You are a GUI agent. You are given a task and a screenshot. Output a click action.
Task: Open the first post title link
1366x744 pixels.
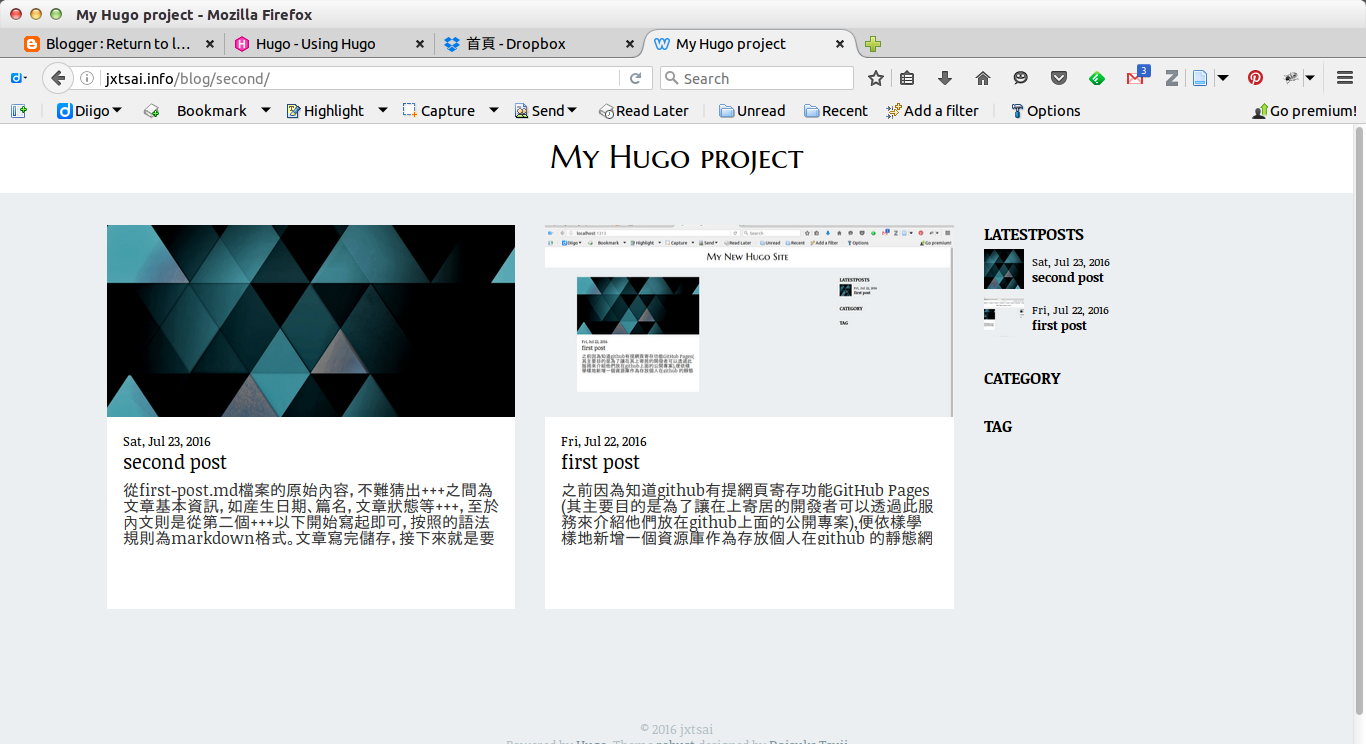(x=600, y=462)
